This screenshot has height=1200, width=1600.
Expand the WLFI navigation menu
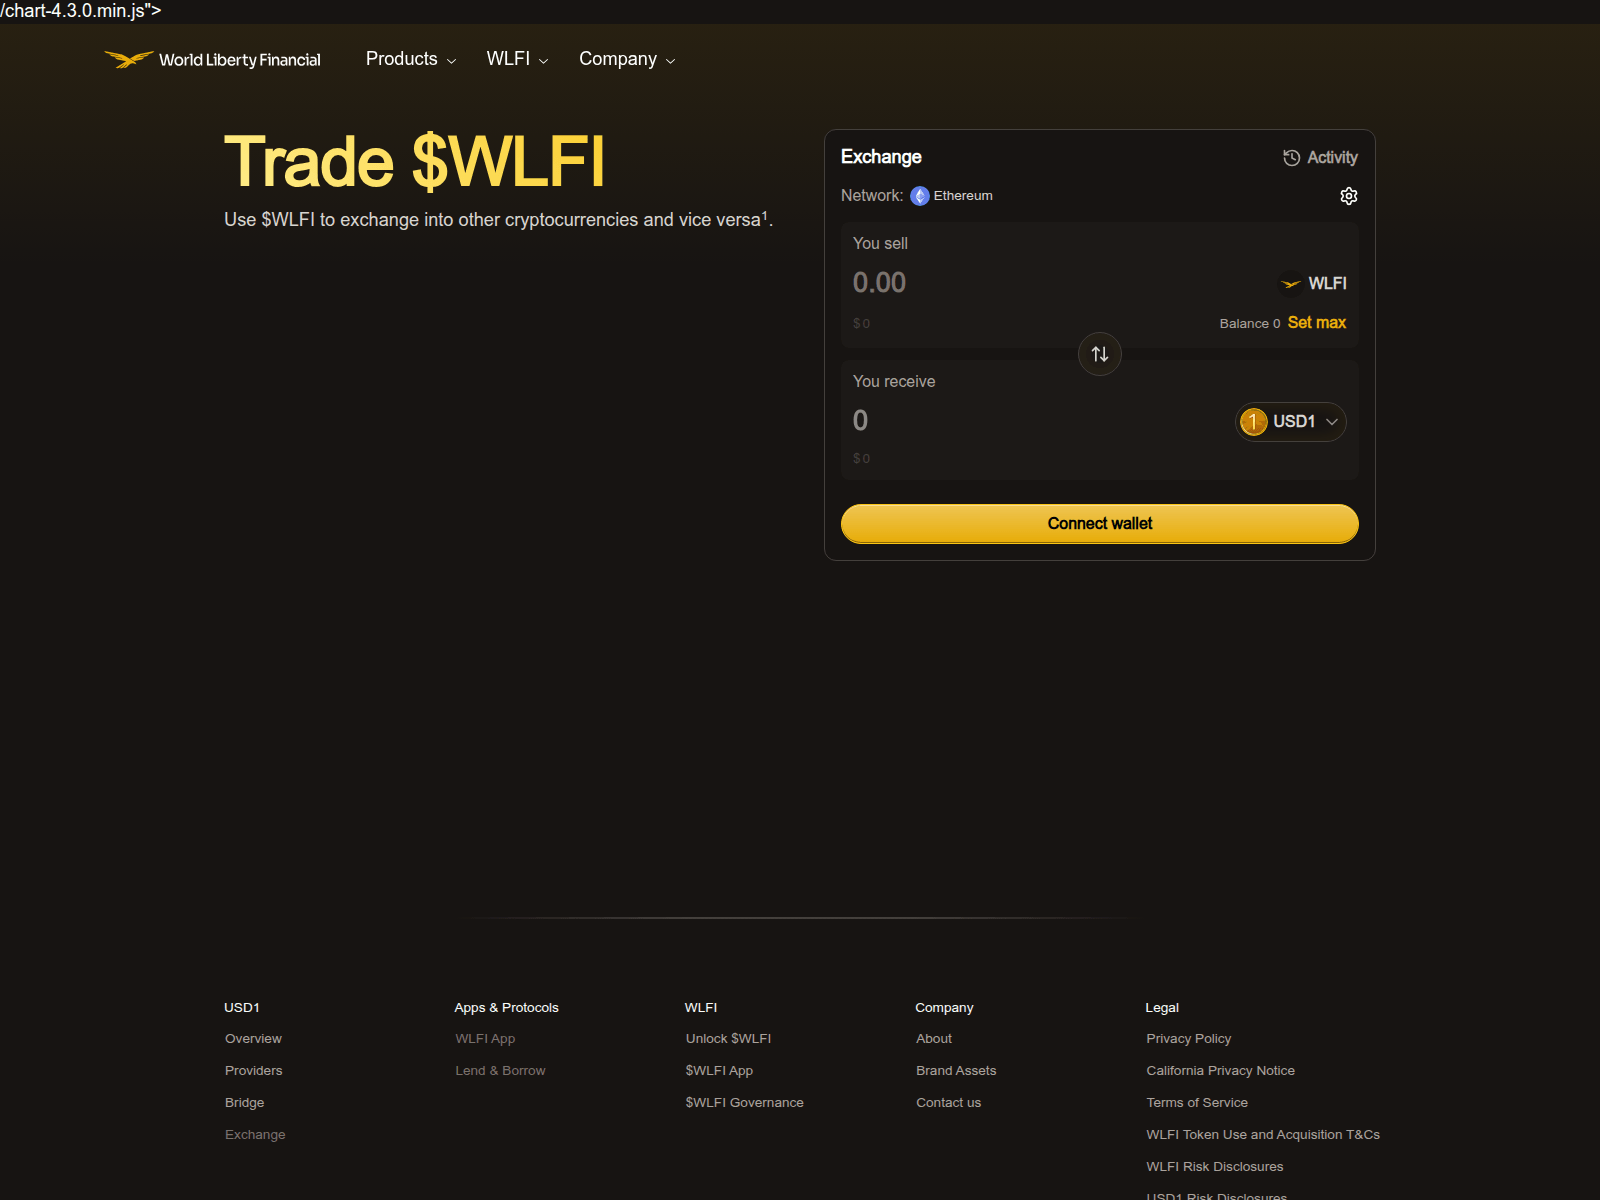point(517,59)
